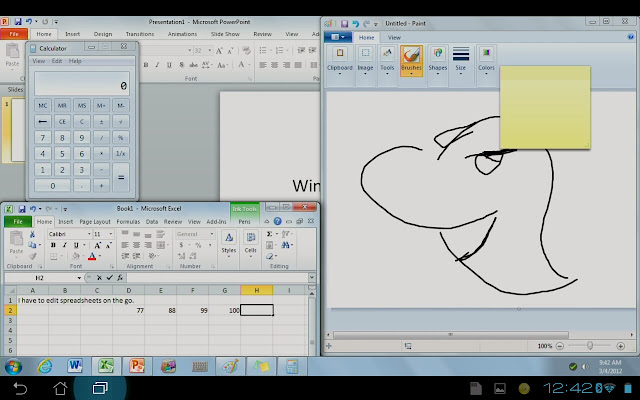Toggle Bold in the Excel Font group

tap(53, 245)
